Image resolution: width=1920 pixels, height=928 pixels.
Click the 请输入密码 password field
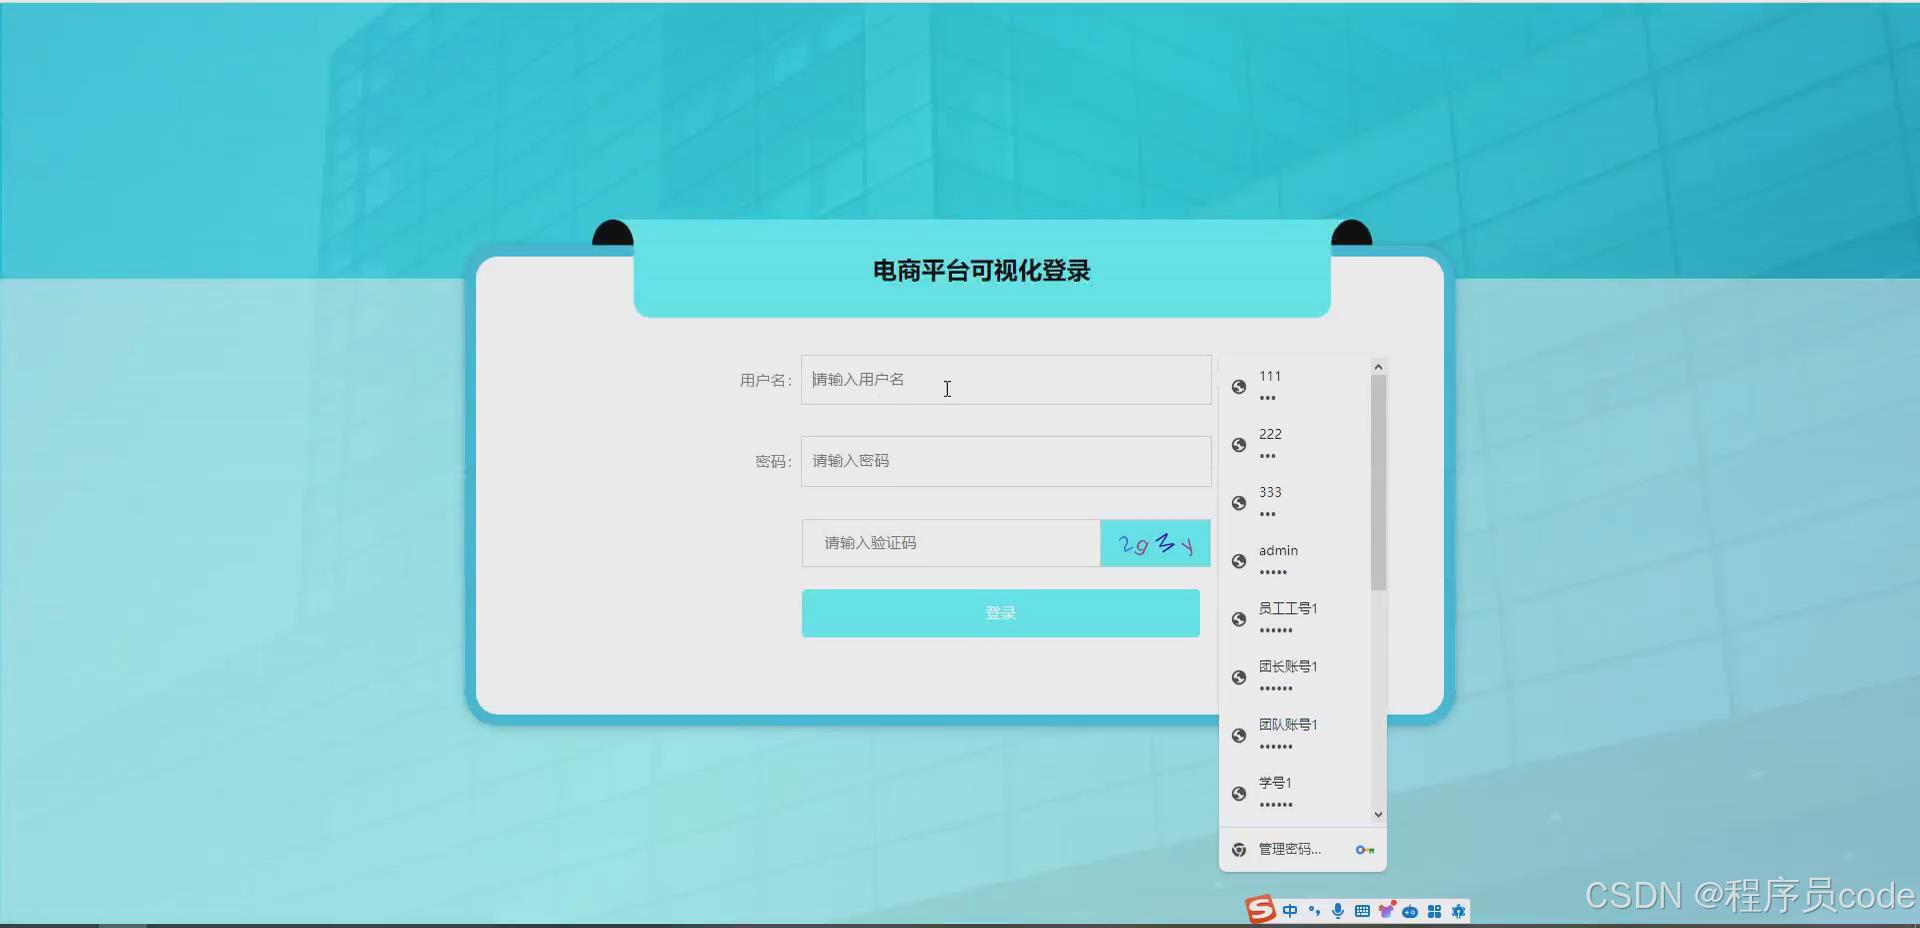(x=1004, y=461)
